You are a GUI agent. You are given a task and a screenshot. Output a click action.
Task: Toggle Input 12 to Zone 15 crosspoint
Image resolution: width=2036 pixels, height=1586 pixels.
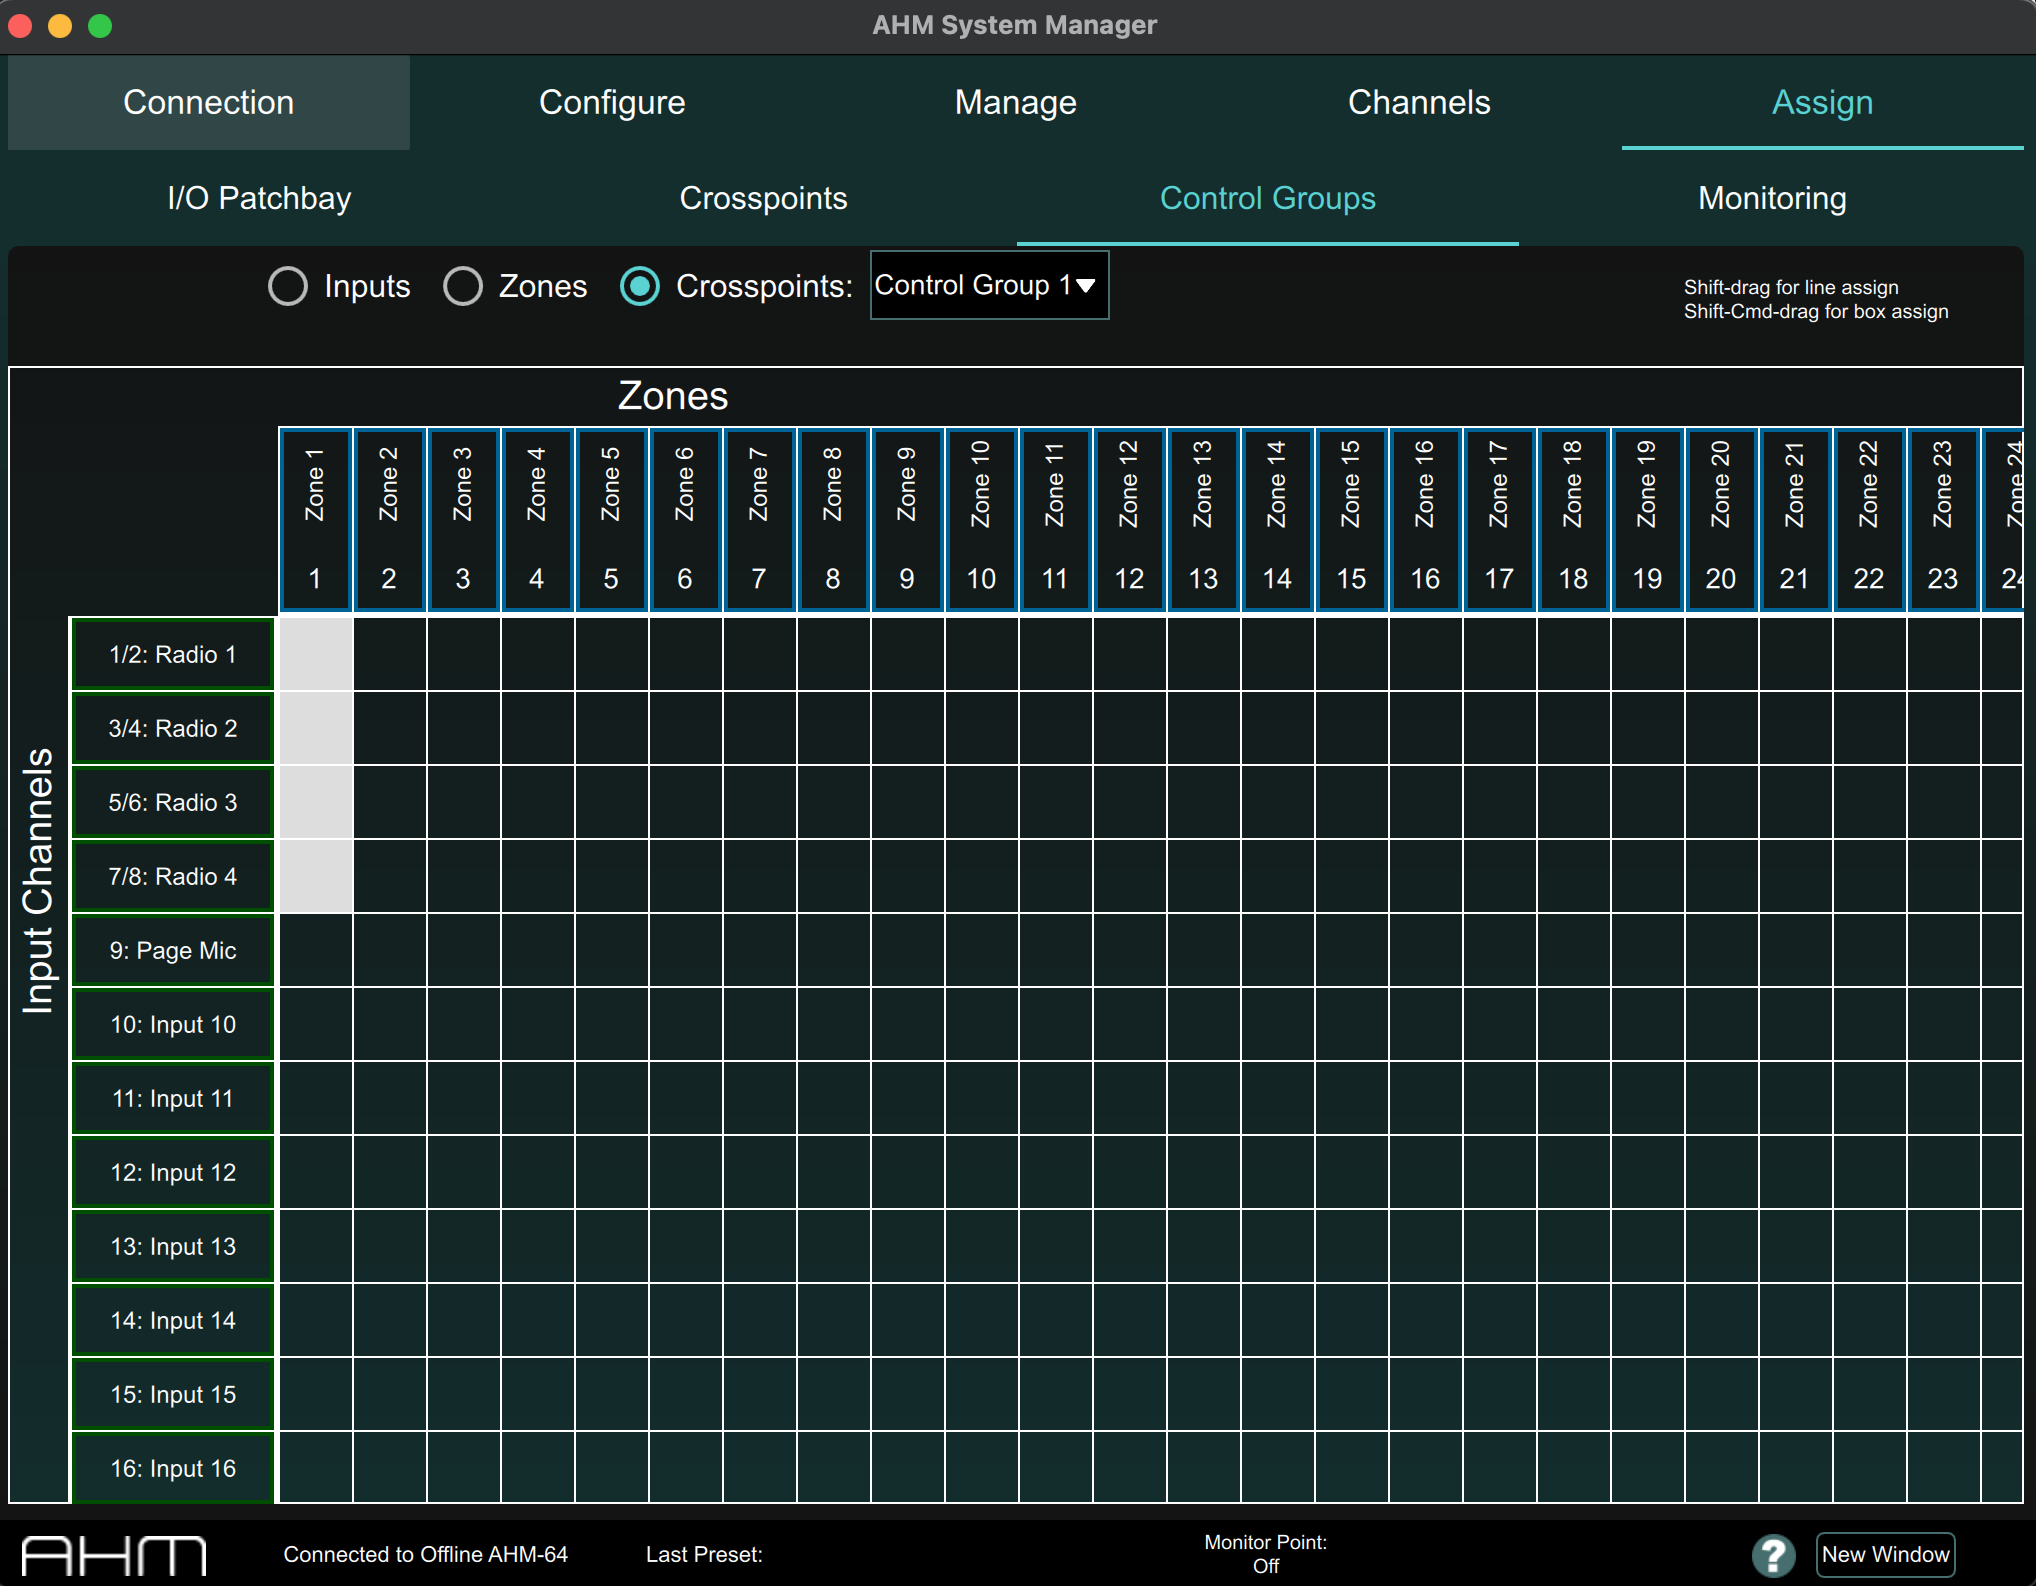1352,1172
